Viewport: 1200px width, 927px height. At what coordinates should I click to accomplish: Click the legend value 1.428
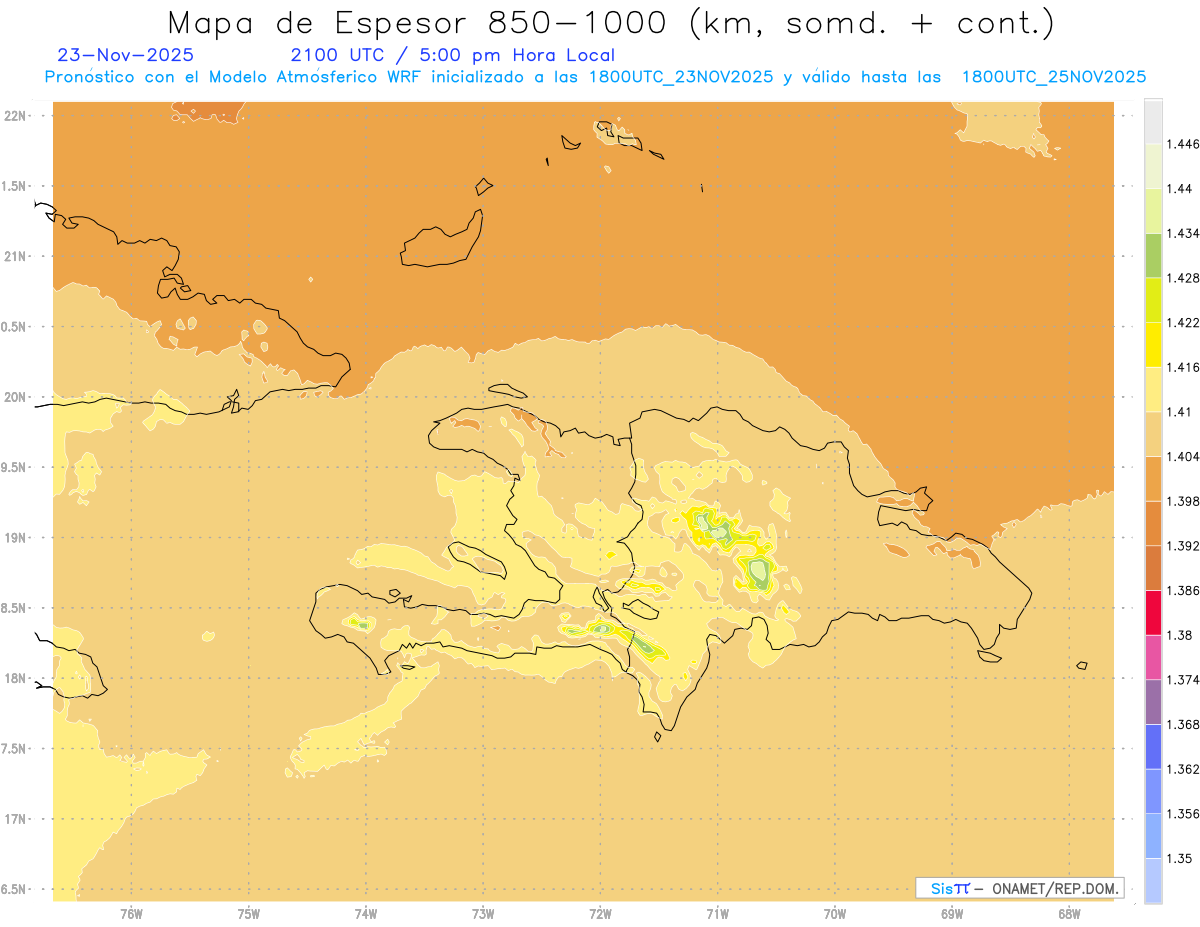(x=1183, y=278)
